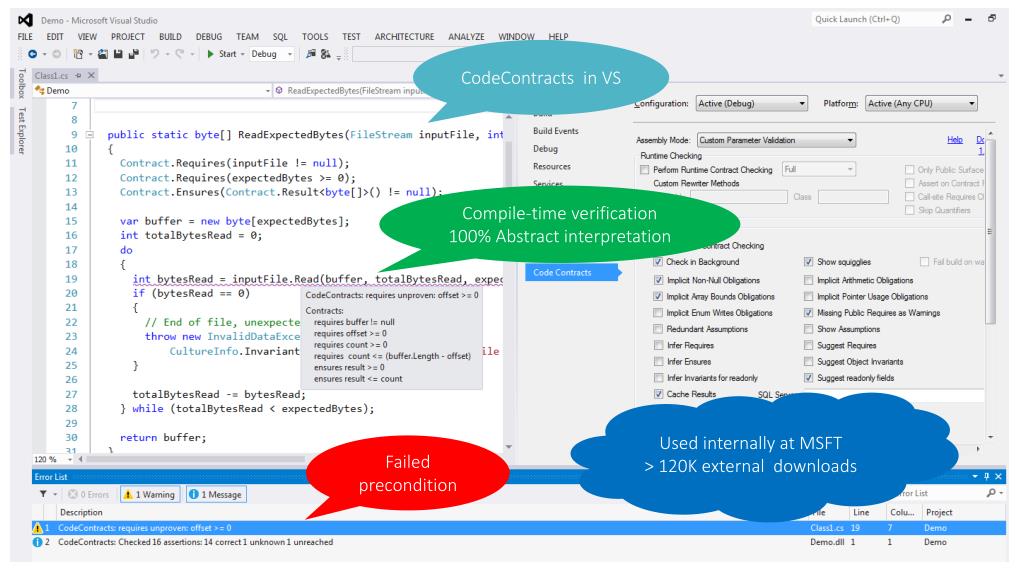The image size is (1024, 576).
Task: Click the New Project toolbar icon
Action: (x=78, y=54)
